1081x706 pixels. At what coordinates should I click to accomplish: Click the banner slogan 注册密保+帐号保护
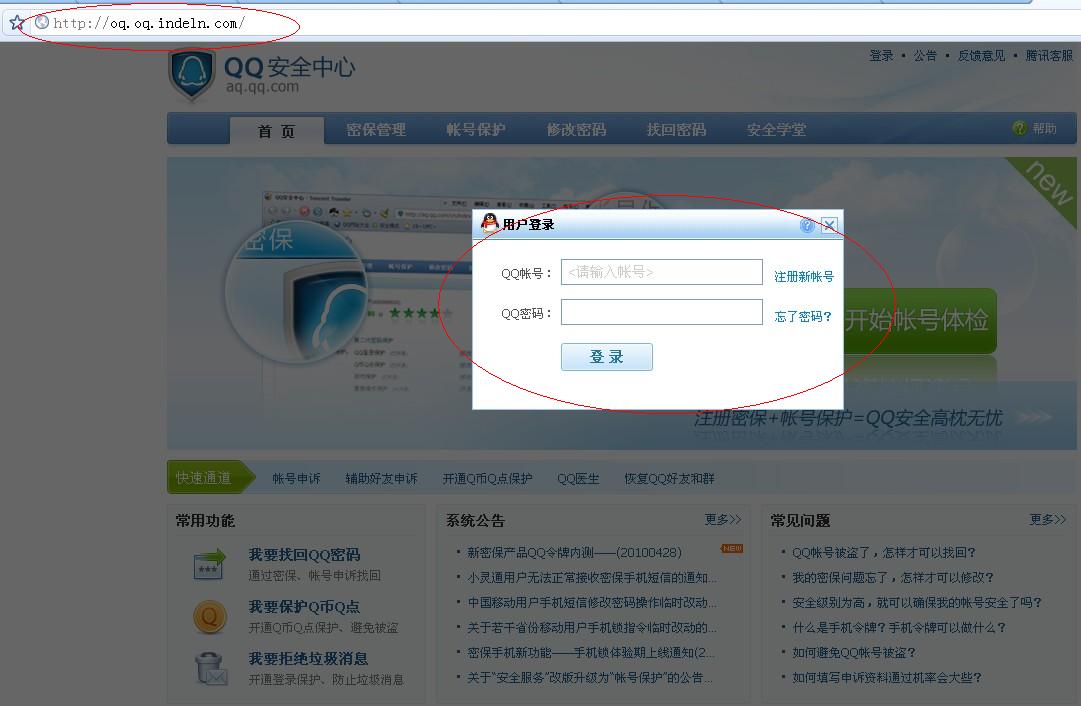[x=848, y=418]
